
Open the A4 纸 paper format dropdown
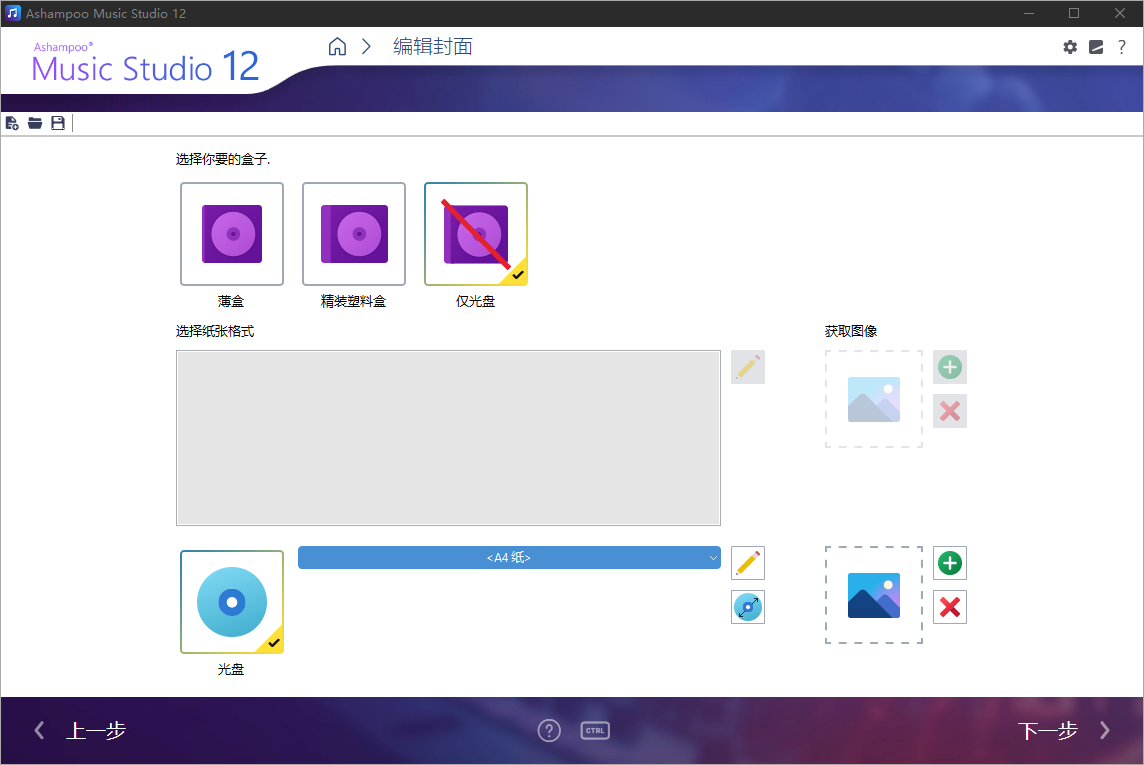pyautogui.click(x=509, y=557)
